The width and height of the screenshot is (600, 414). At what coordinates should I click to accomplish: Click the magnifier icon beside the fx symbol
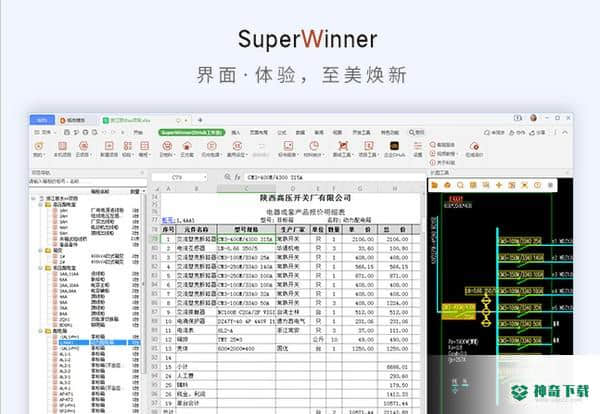[x=227, y=177]
